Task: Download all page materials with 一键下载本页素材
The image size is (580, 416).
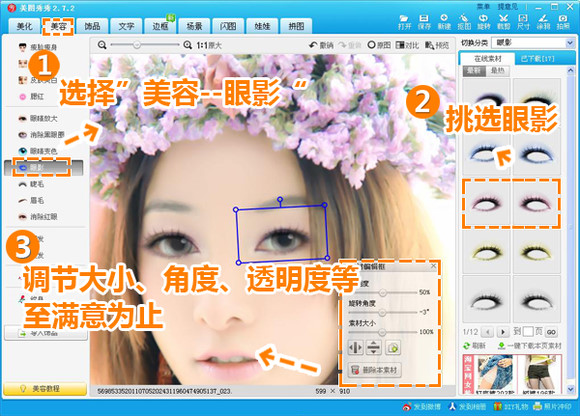Action: pos(529,345)
